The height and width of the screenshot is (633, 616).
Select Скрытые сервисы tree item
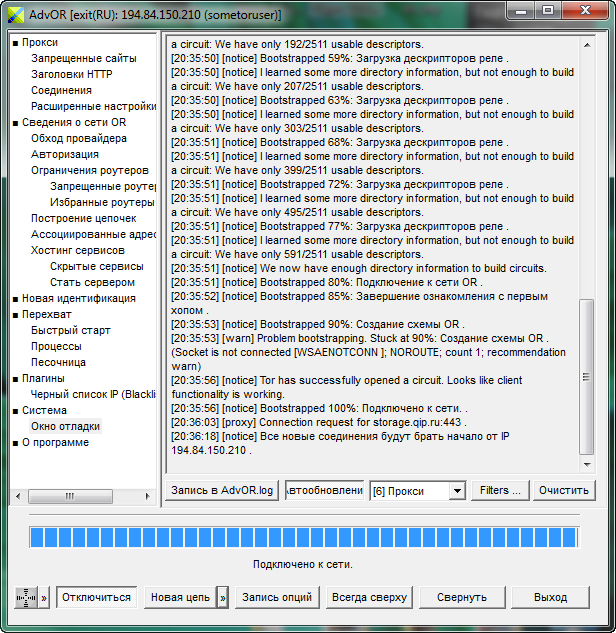point(96,267)
